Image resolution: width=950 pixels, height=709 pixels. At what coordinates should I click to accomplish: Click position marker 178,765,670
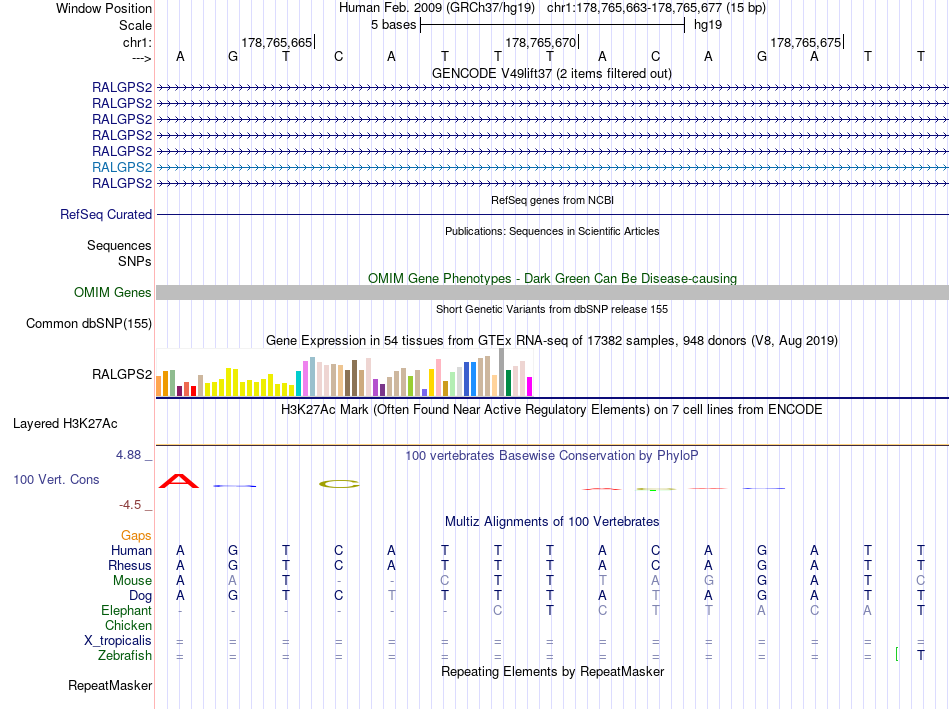(x=541, y=42)
